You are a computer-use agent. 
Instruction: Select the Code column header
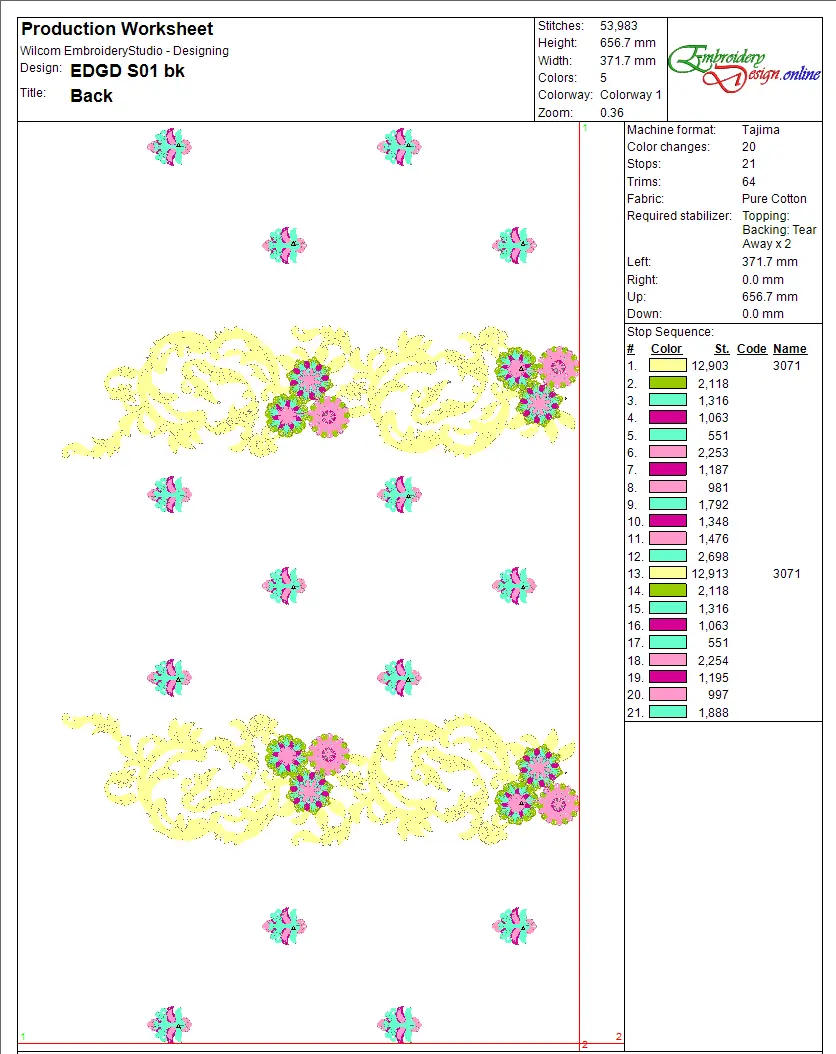[x=751, y=349]
